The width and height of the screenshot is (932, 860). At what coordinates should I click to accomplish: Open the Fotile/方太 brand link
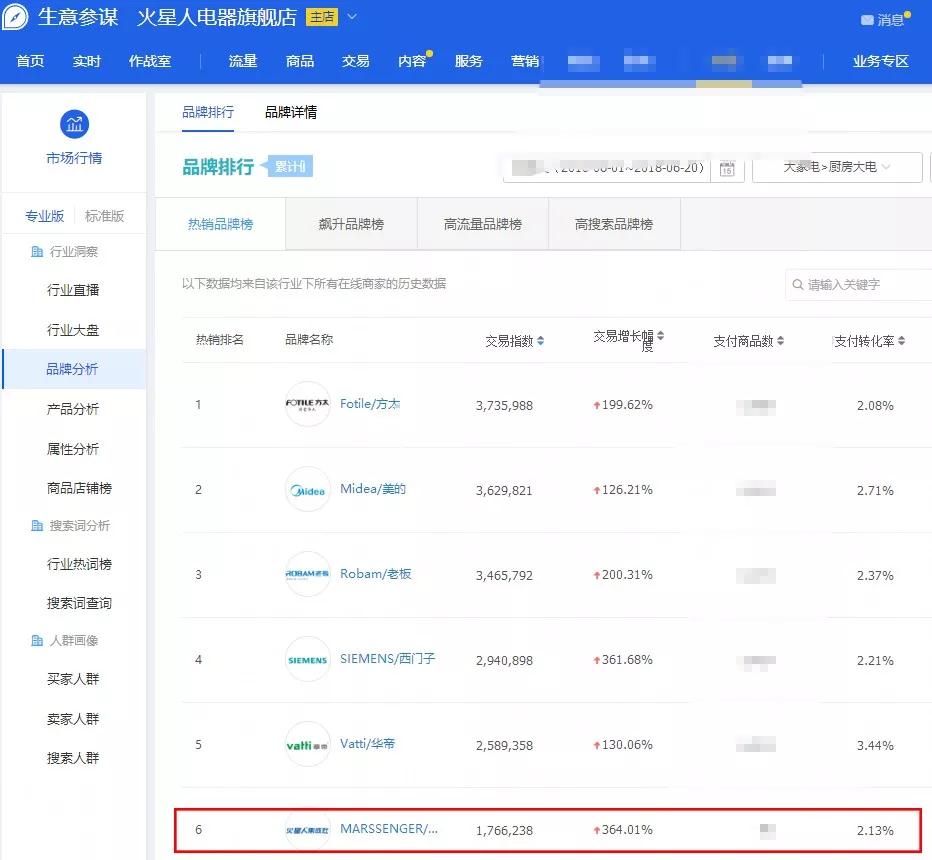click(x=370, y=404)
